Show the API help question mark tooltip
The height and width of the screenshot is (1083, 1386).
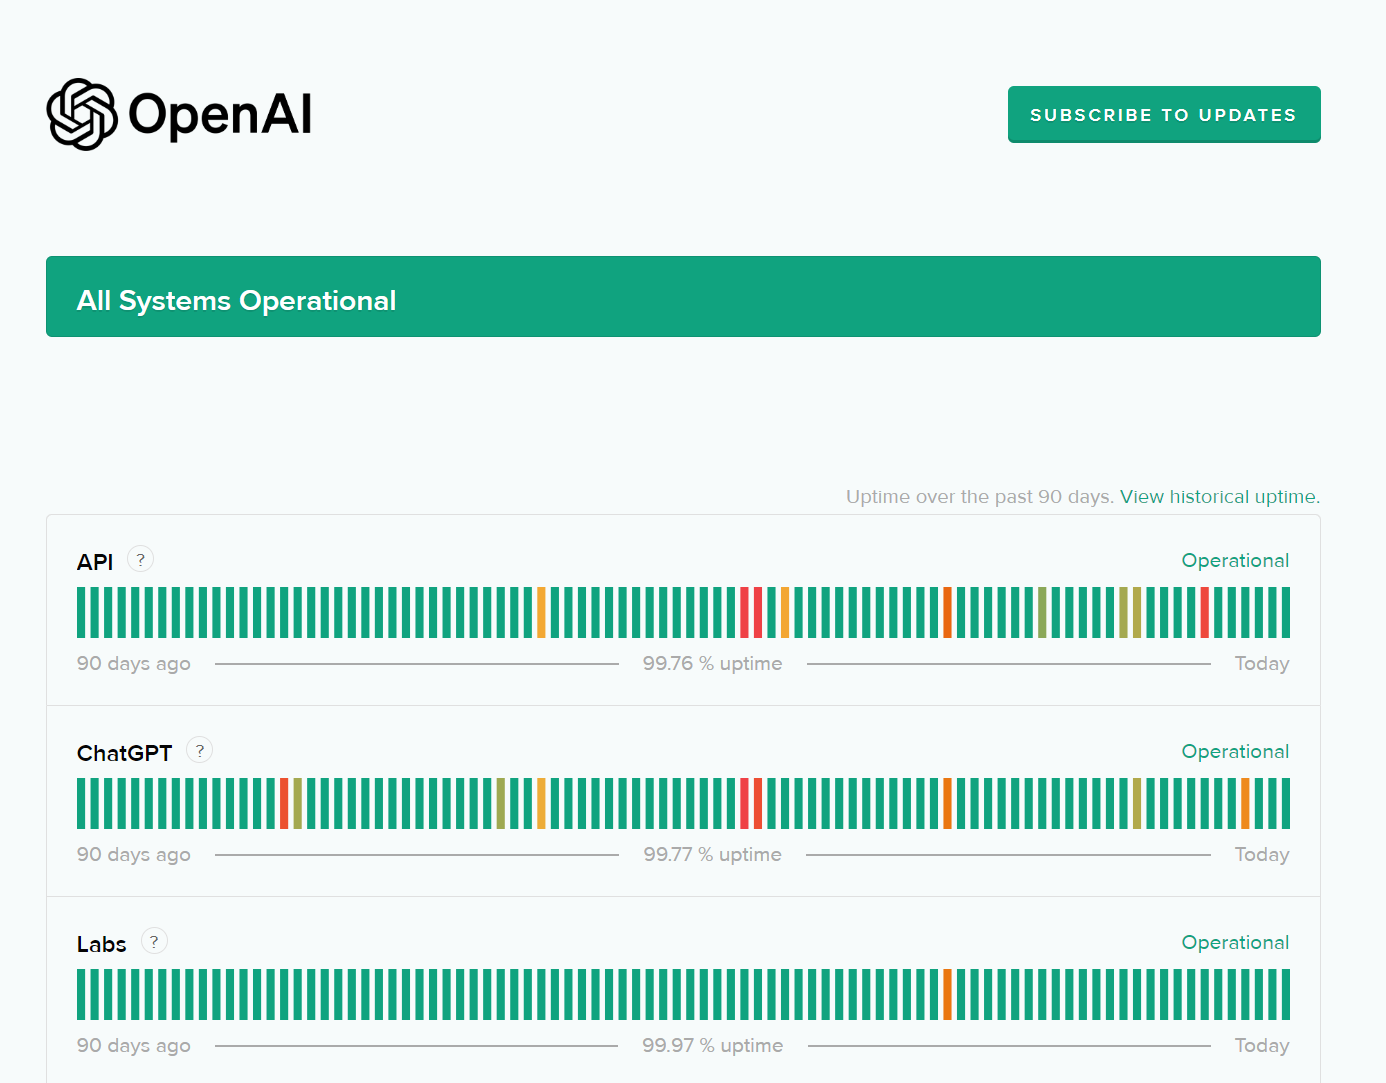(x=141, y=559)
